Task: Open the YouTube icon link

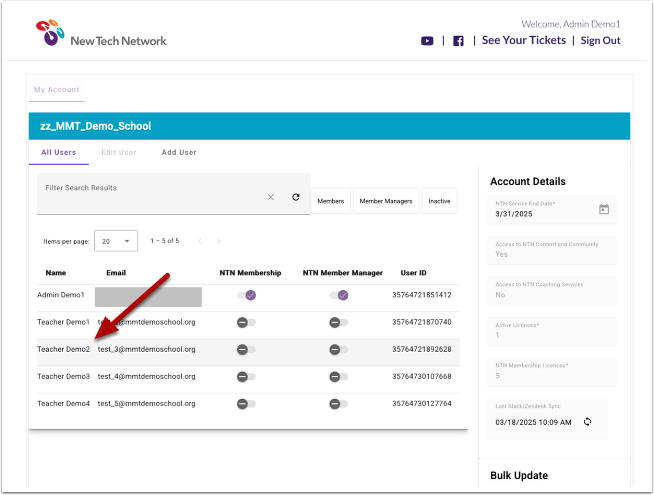Action: click(427, 41)
